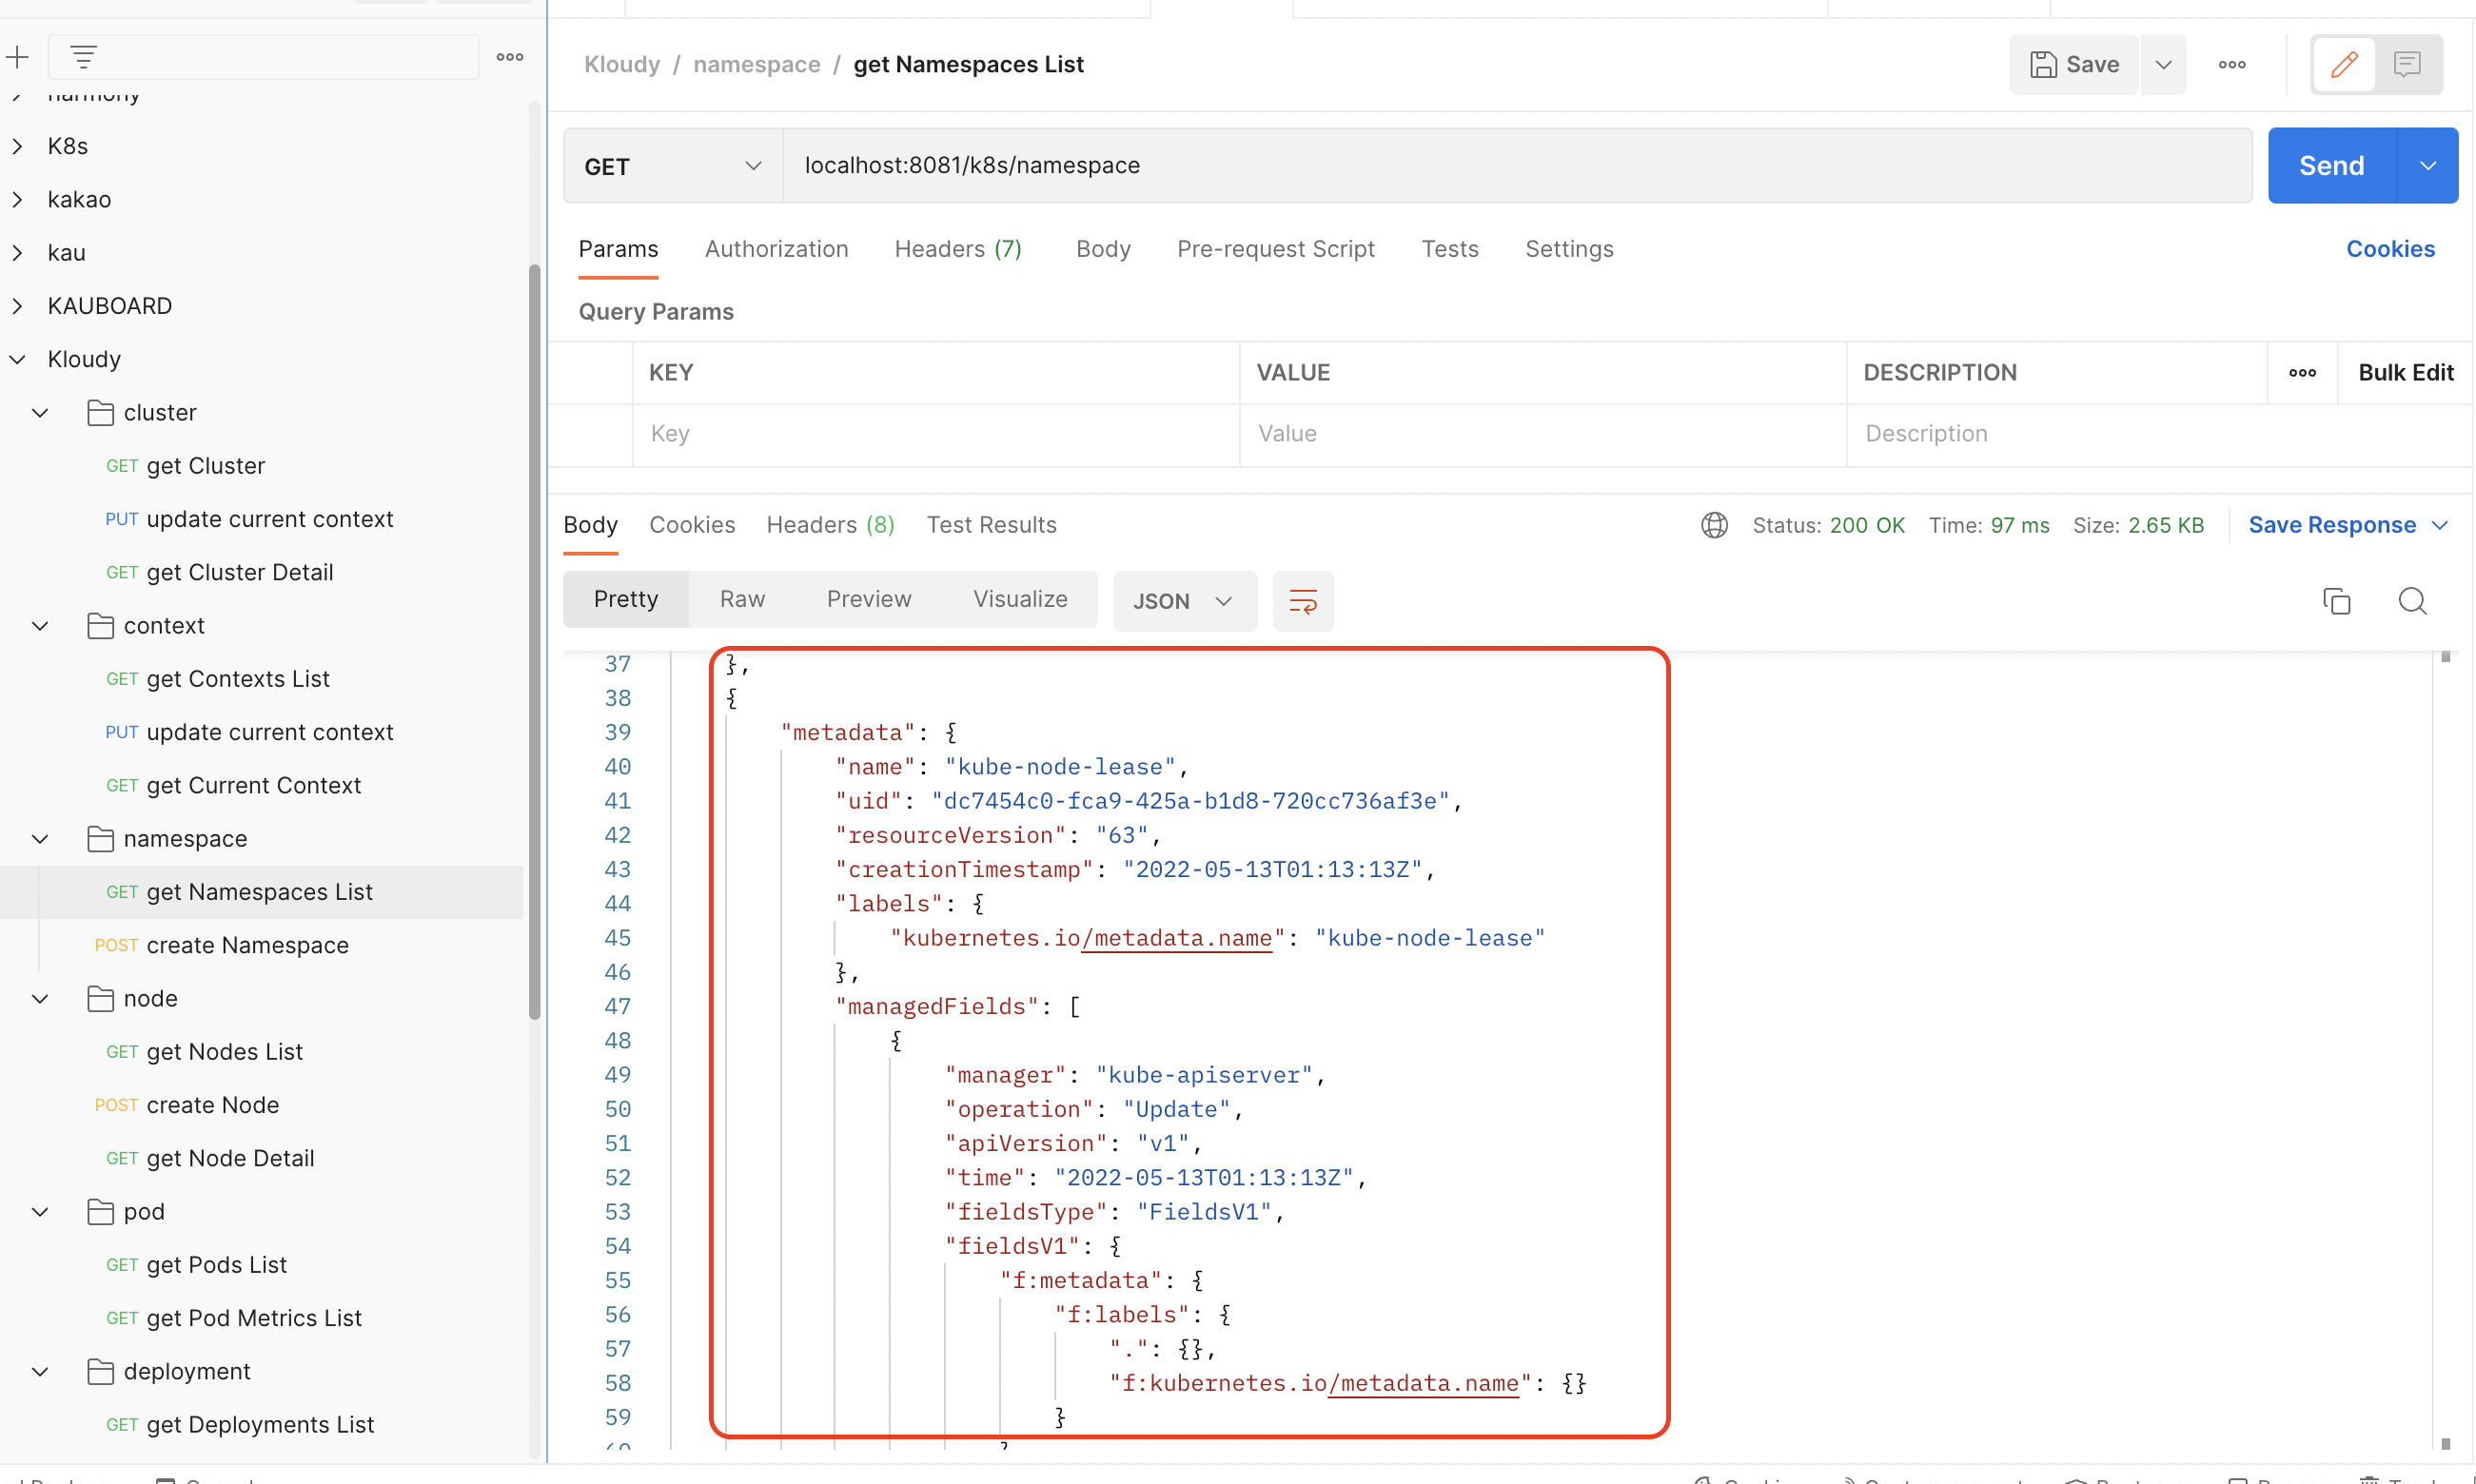This screenshot has height=1484, width=2476.
Task: Toggle word wrap in response viewer
Action: tap(1302, 601)
